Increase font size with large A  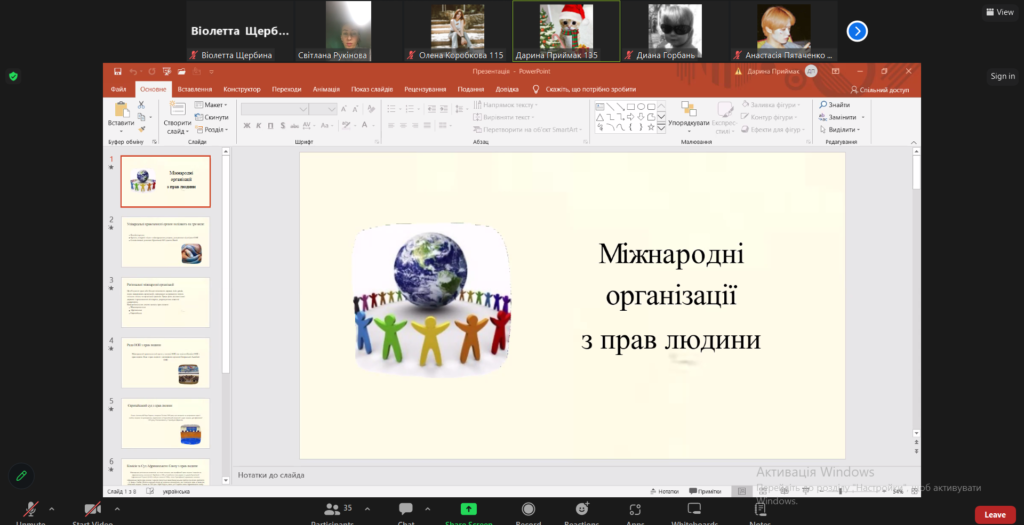click(x=344, y=109)
